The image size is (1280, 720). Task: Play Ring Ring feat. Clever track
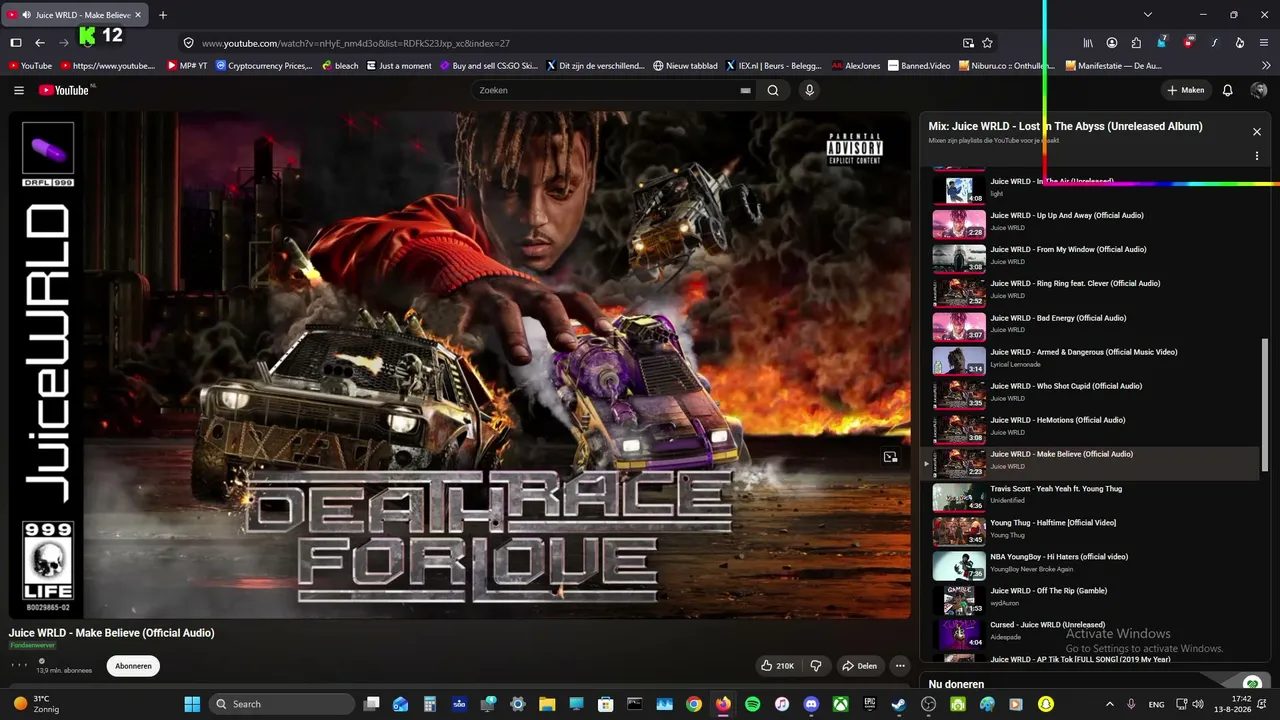point(1095,290)
